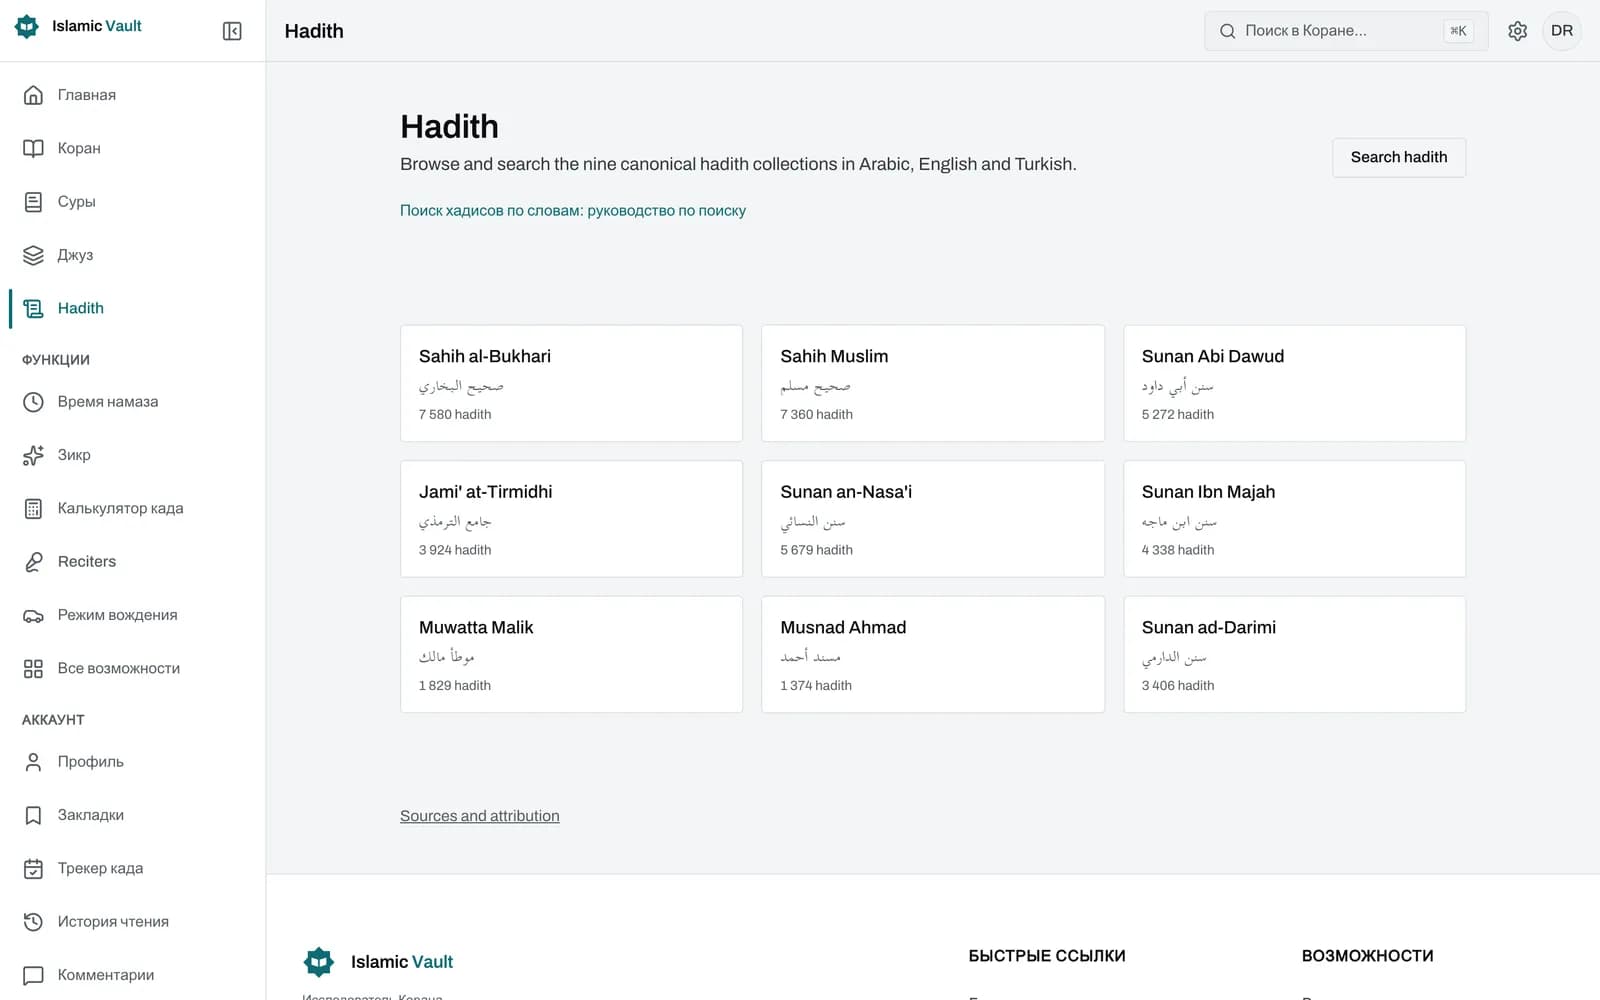Open the Sunan Ibn Majah card
Screen dimensions: 1600x1000
coord(1294,519)
